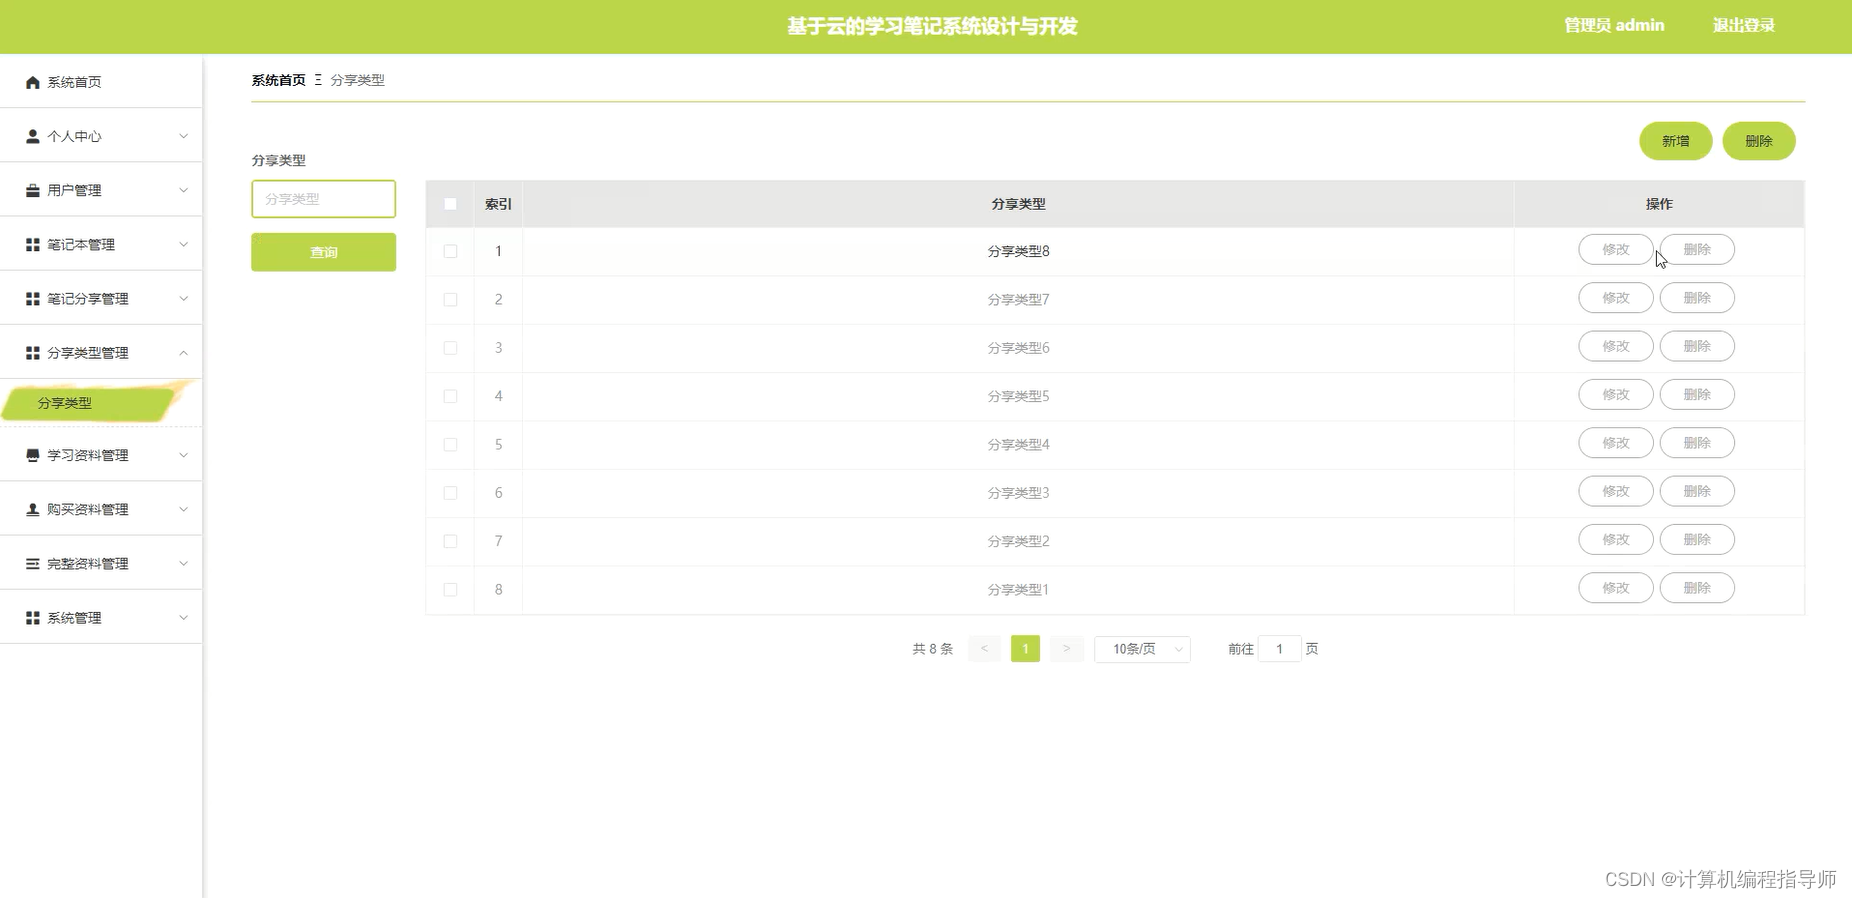Viewport: 1852px width, 898px height.
Task: Click 删除 for row 分享类型8
Action: click(1697, 250)
